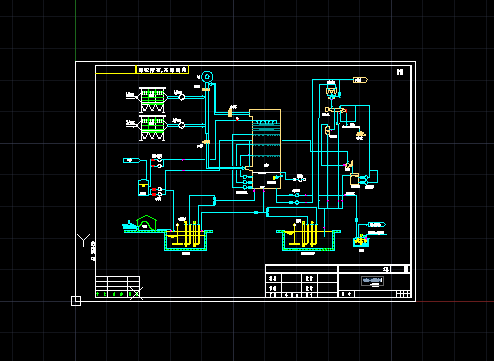The height and width of the screenshot is (361, 494).
Task: Click the cyan arrow-shaped tag on the left
Action: (132, 161)
